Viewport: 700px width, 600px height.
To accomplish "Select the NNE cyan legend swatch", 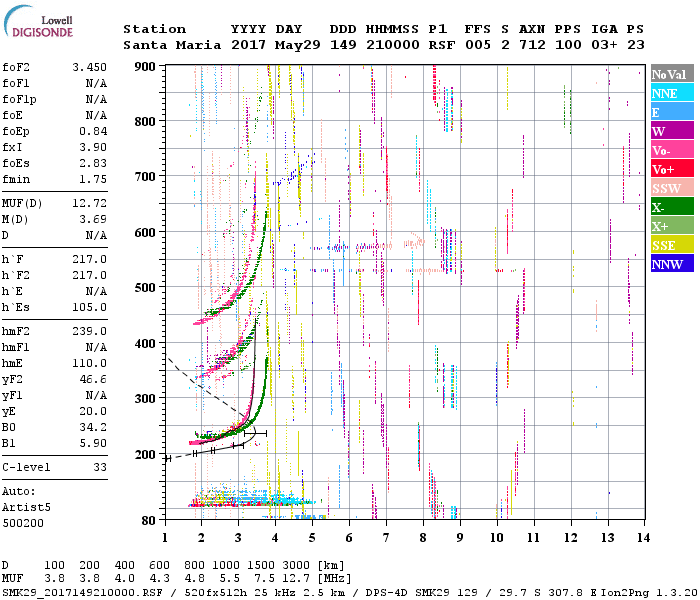I will 672,93.
